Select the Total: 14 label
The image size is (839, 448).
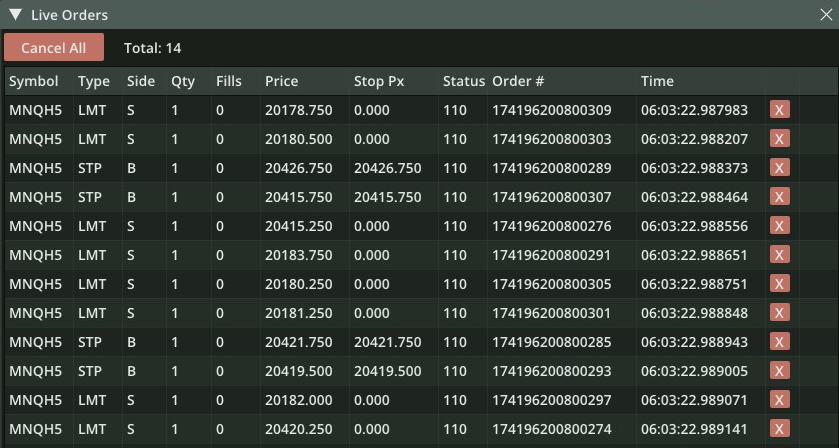tap(152, 48)
